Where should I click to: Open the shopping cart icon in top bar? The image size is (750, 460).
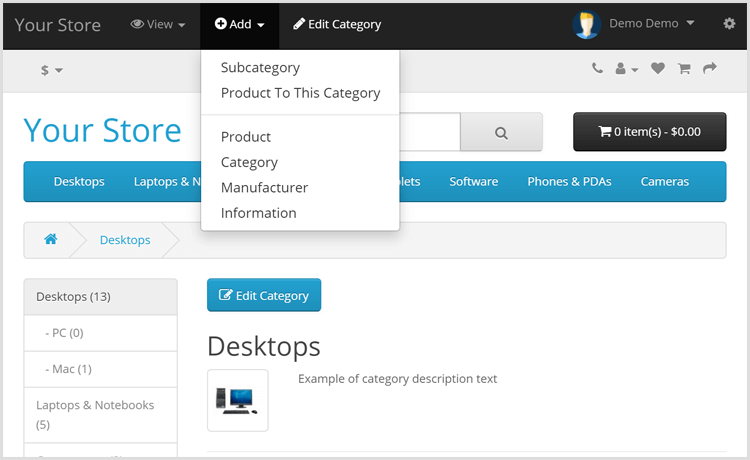(x=684, y=69)
